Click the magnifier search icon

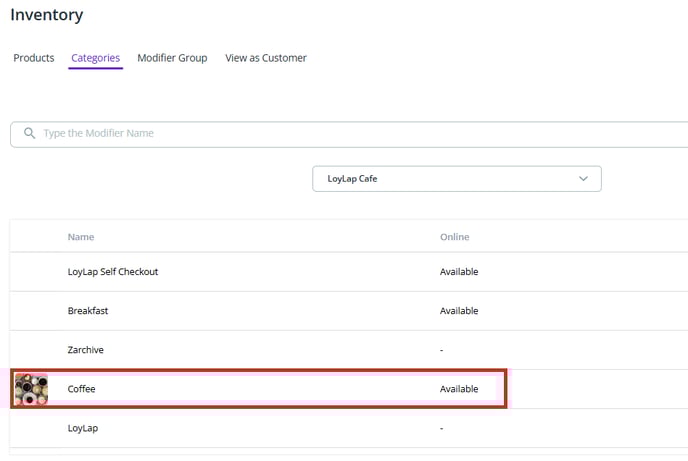tap(29, 134)
